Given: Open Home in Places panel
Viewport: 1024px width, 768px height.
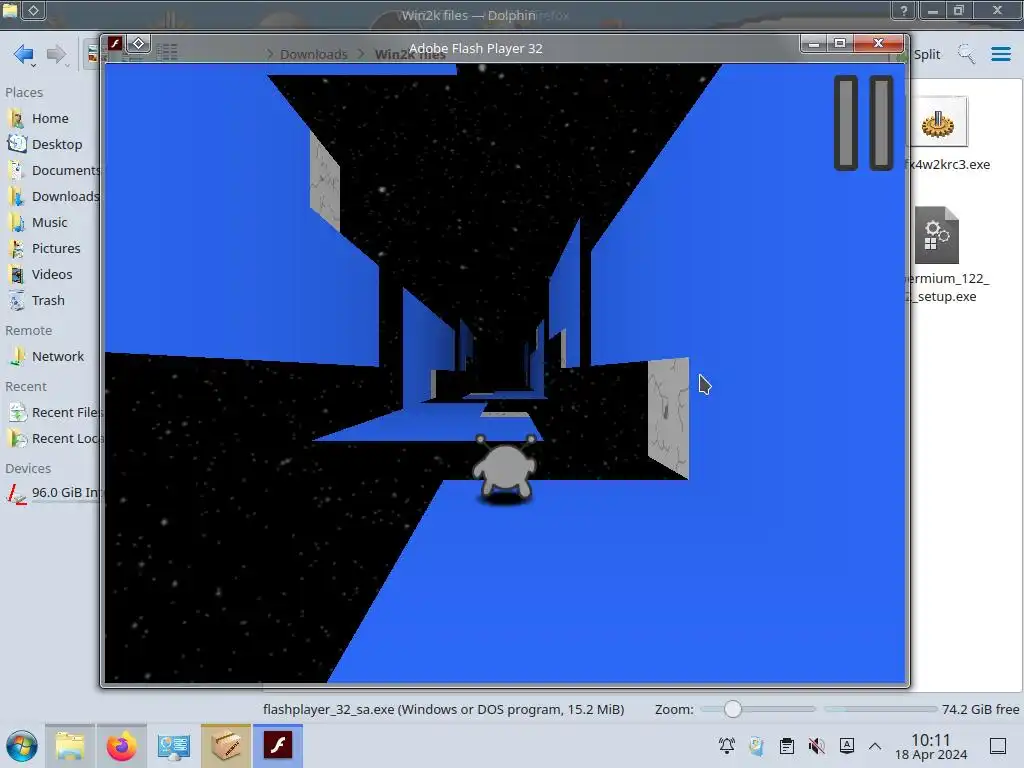Looking at the screenshot, I should (x=50, y=118).
